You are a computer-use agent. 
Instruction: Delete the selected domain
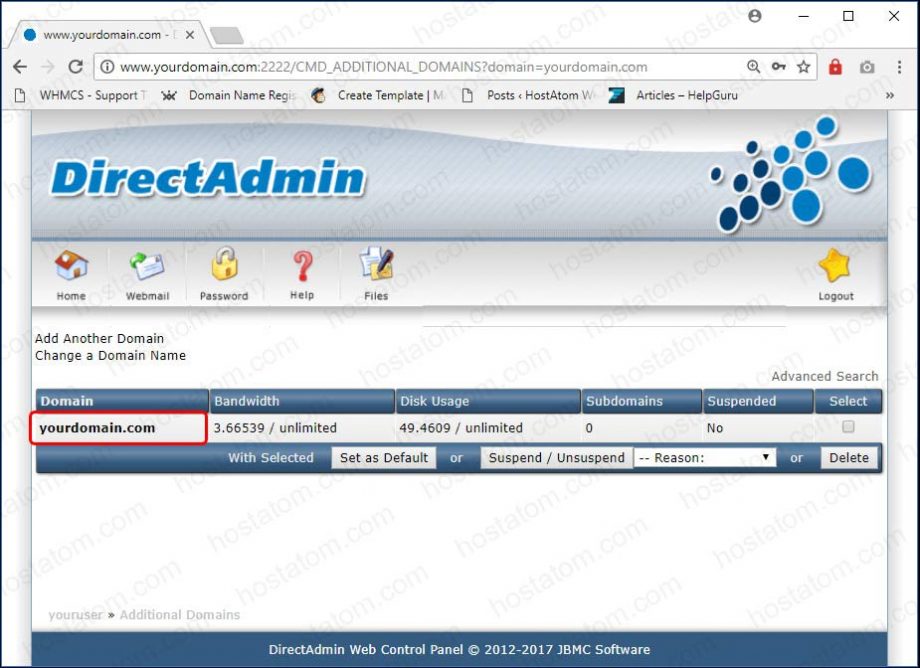[x=848, y=457]
